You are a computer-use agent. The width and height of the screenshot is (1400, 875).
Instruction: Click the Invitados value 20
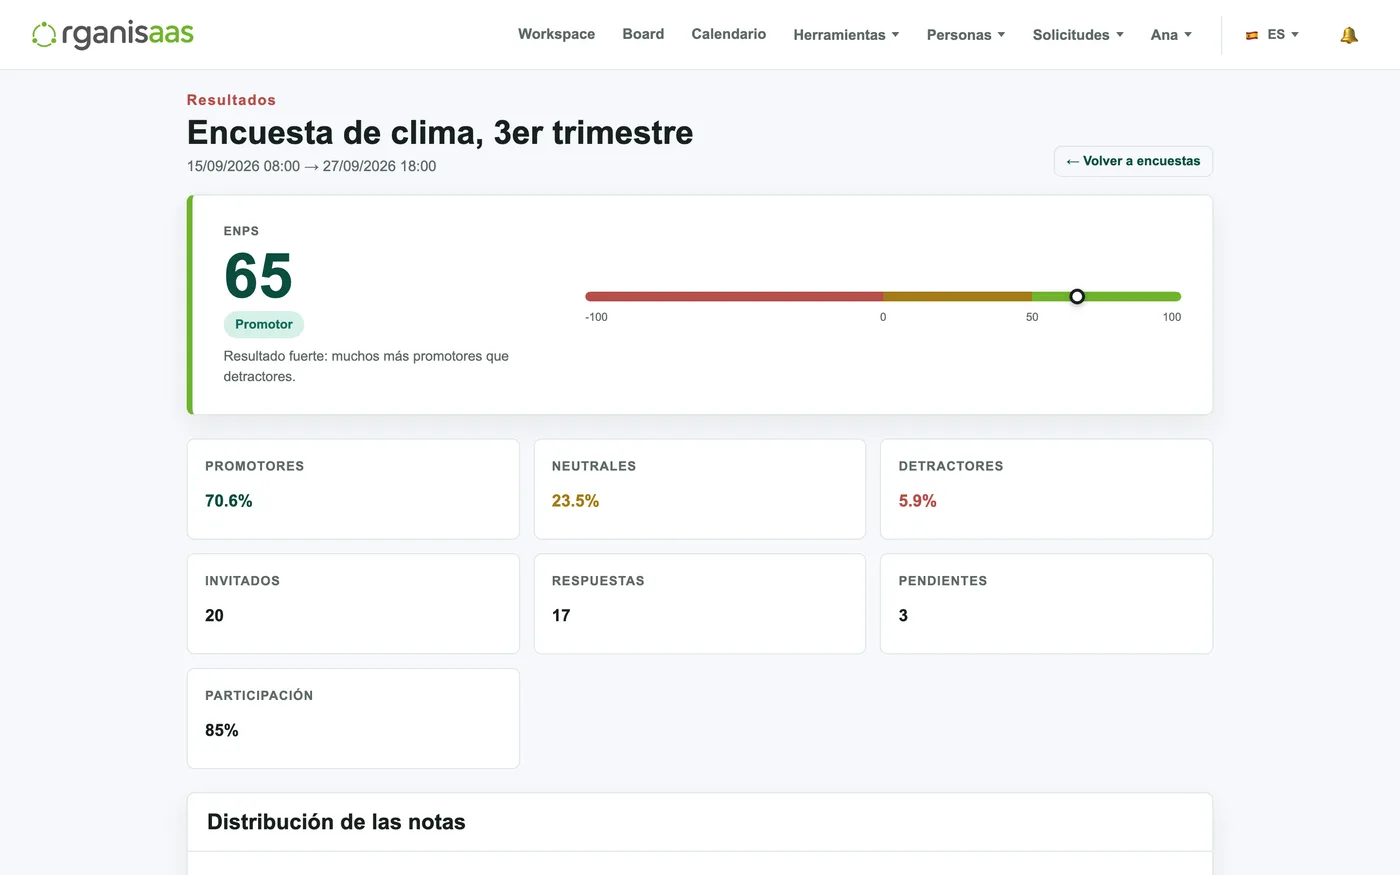click(x=214, y=616)
